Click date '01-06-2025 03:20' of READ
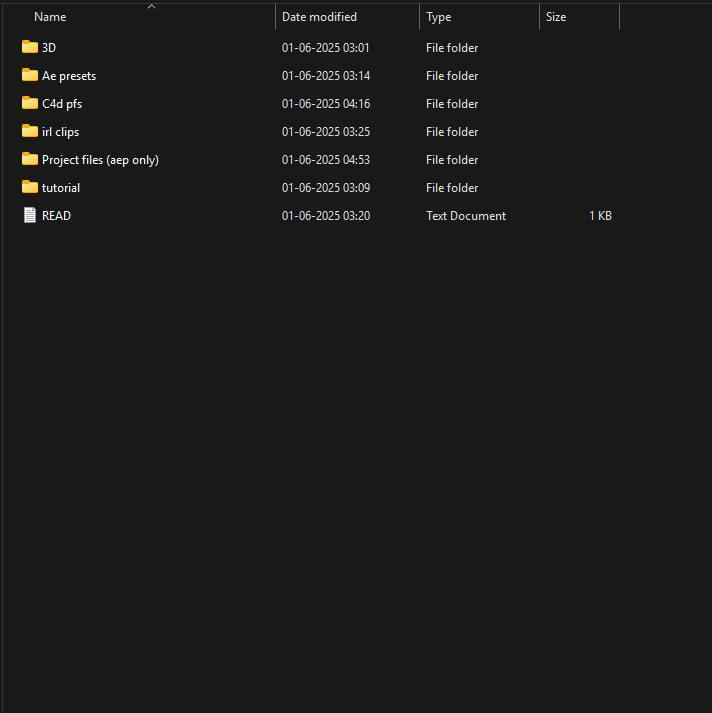This screenshot has height=713, width=712. (x=326, y=216)
